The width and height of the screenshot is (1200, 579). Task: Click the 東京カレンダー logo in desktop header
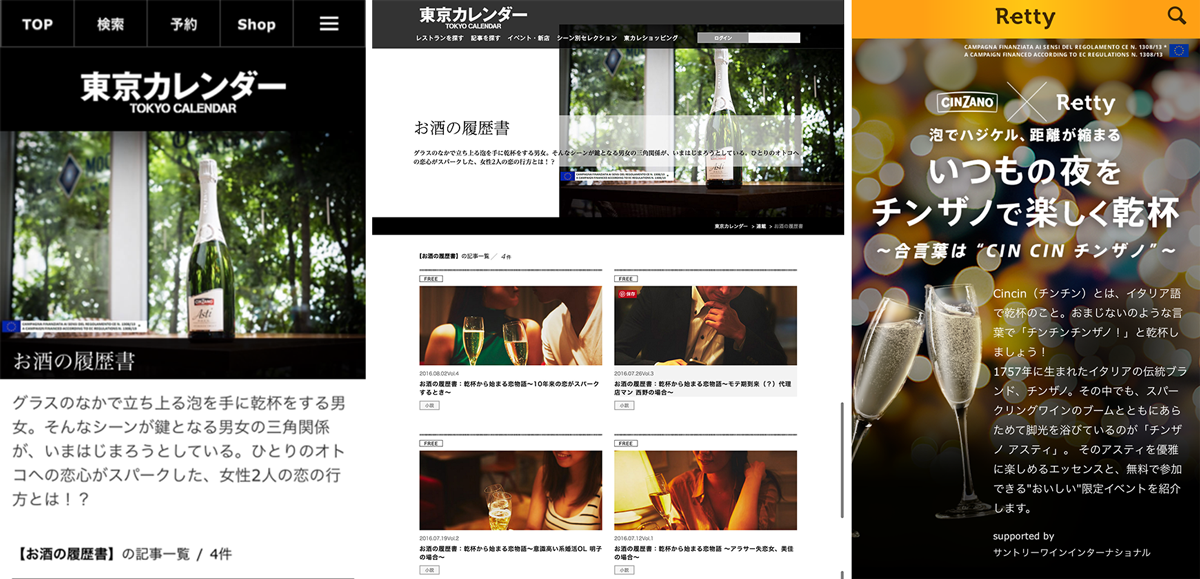pos(473,17)
